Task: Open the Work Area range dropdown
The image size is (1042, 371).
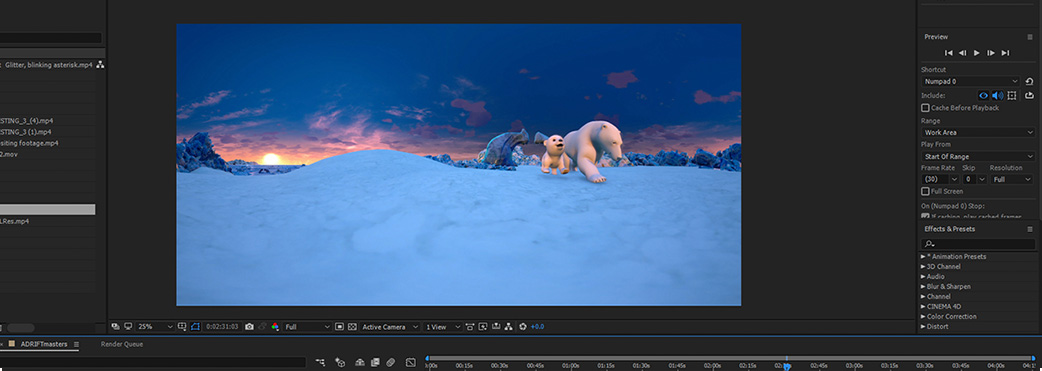Action: 978,132
